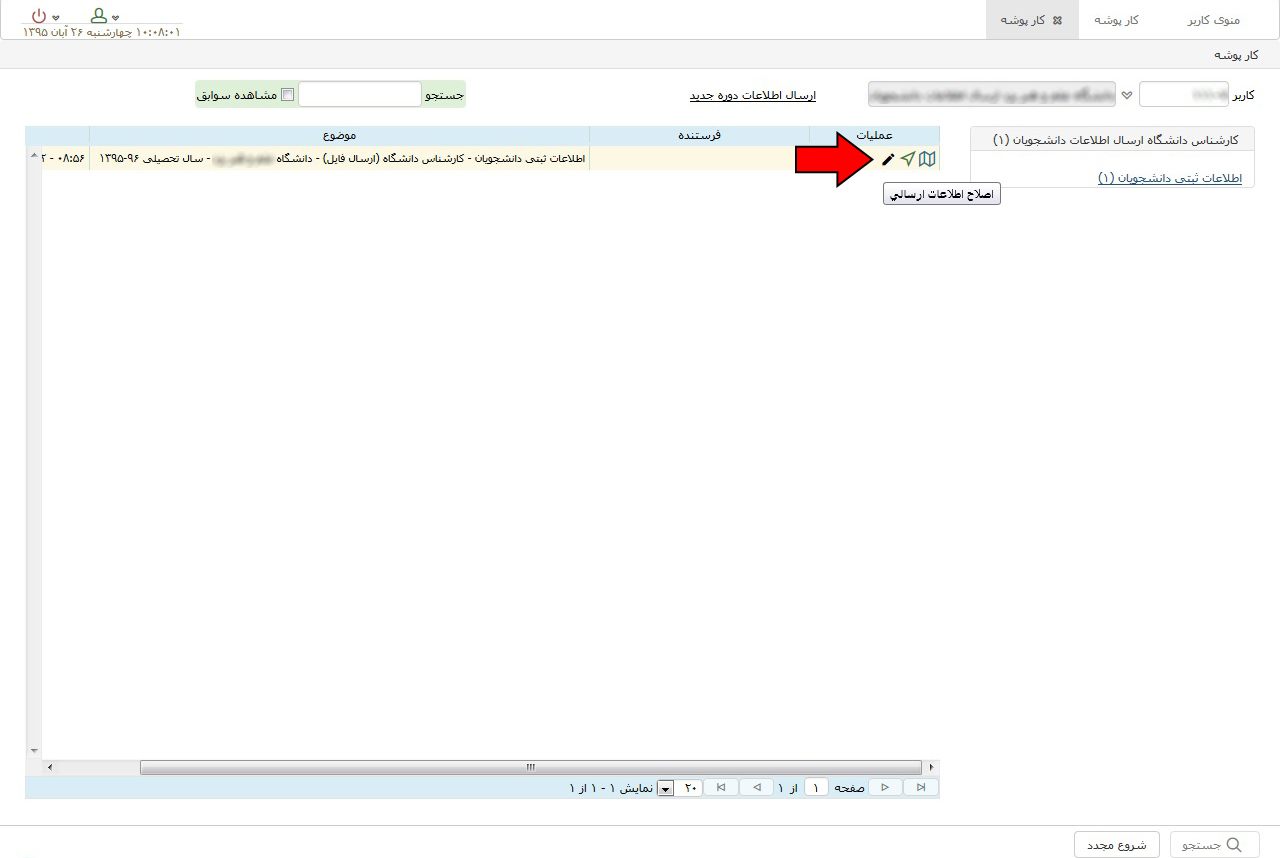This screenshot has height=858, width=1280.
Task: Open the dropdown arrow beside the power icon
Action: click(x=56, y=19)
